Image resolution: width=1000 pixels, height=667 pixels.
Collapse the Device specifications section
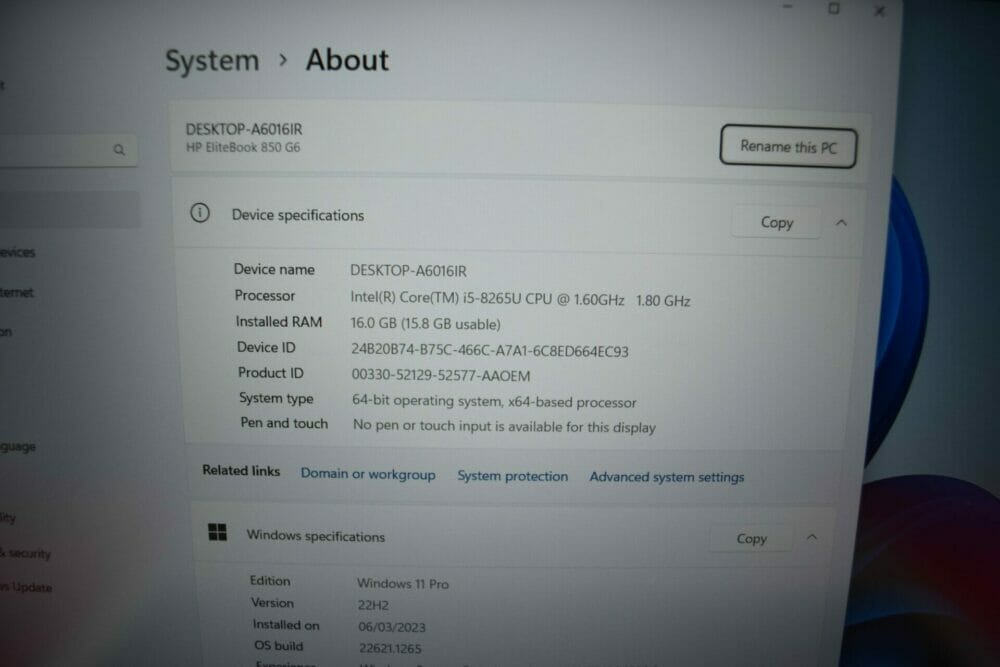click(841, 223)
